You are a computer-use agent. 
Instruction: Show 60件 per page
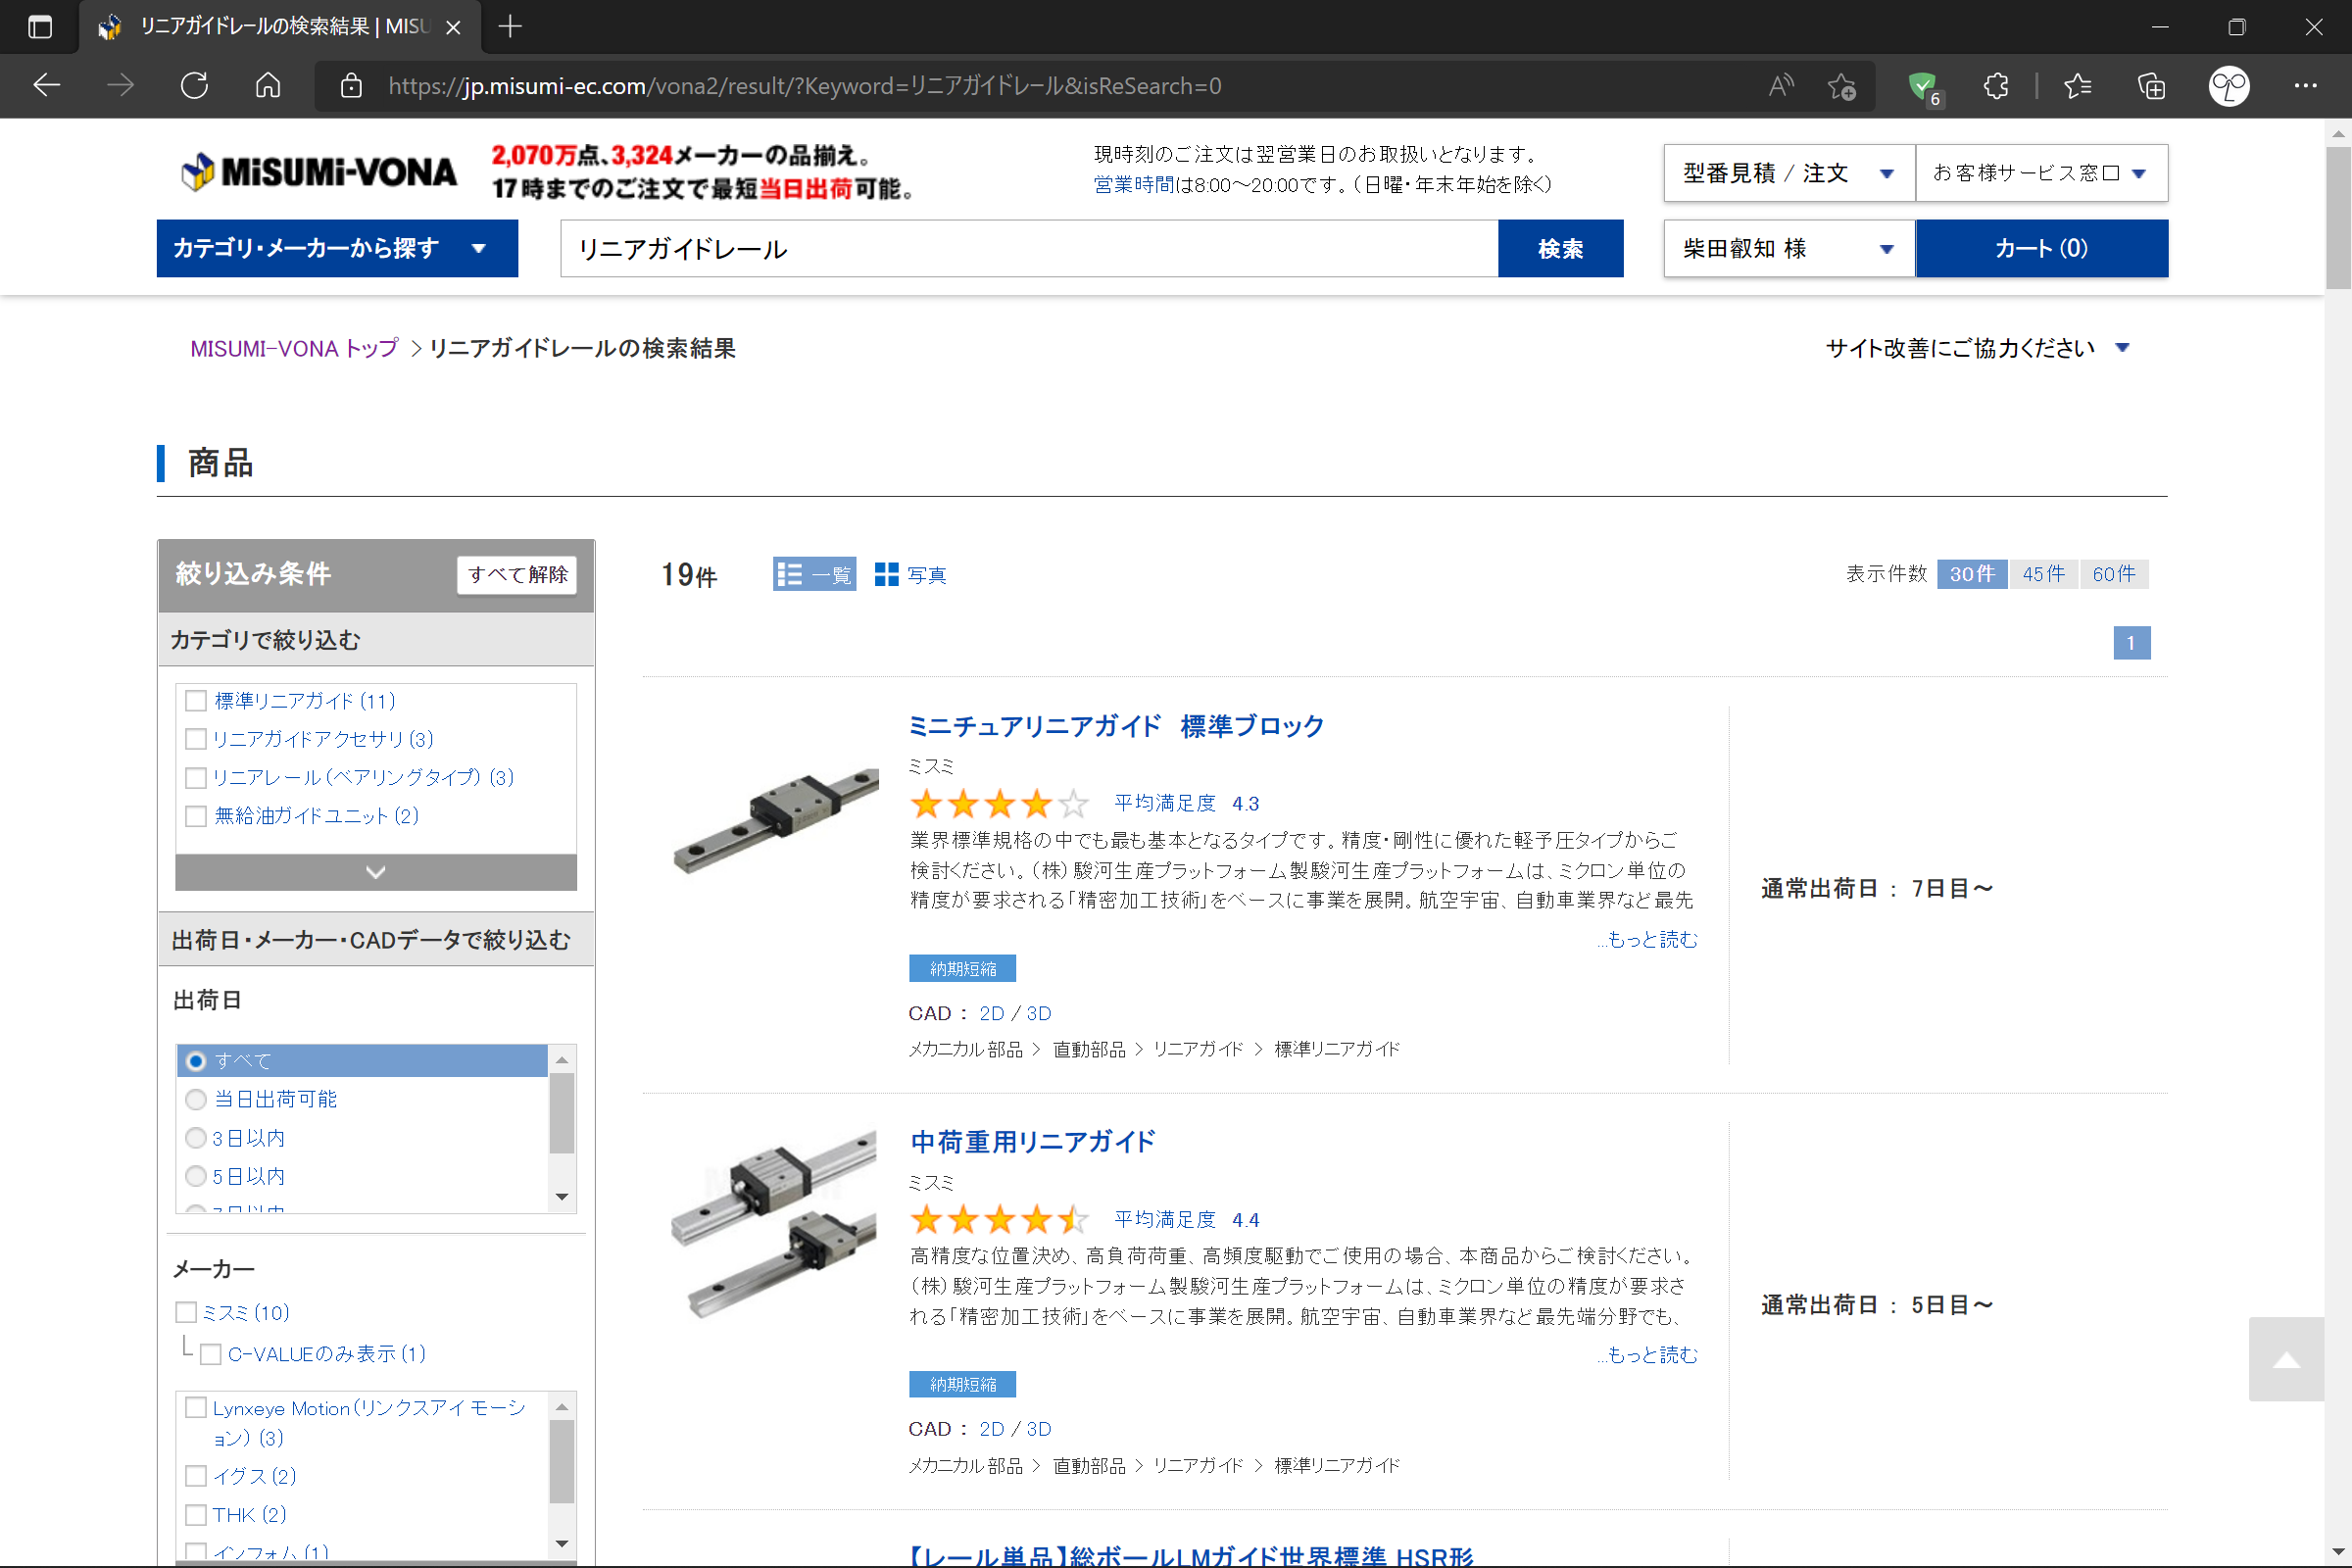point(2114,574)
